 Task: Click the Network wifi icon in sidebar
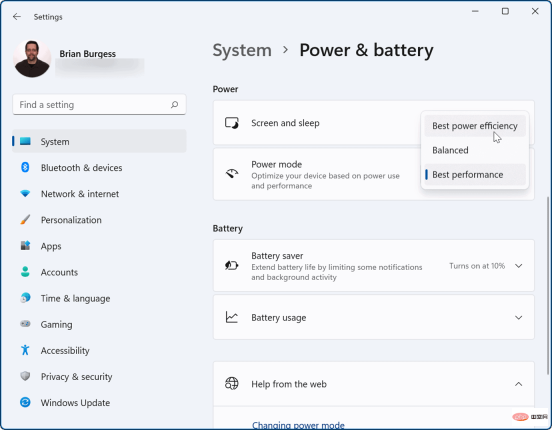tap(25, 193)
